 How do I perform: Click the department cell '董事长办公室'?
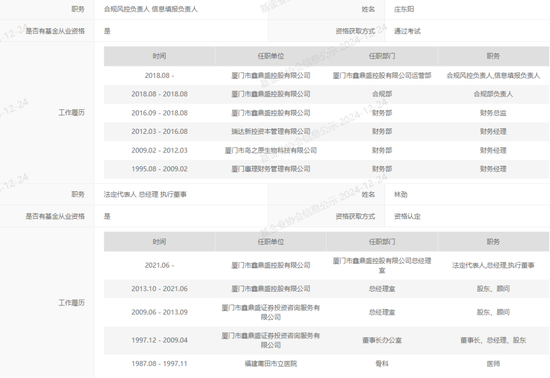(382, 340)
